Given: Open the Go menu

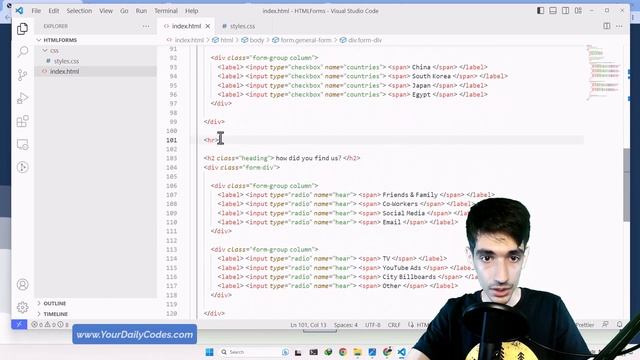Looking at the screenshot, I should click(124, 11).
